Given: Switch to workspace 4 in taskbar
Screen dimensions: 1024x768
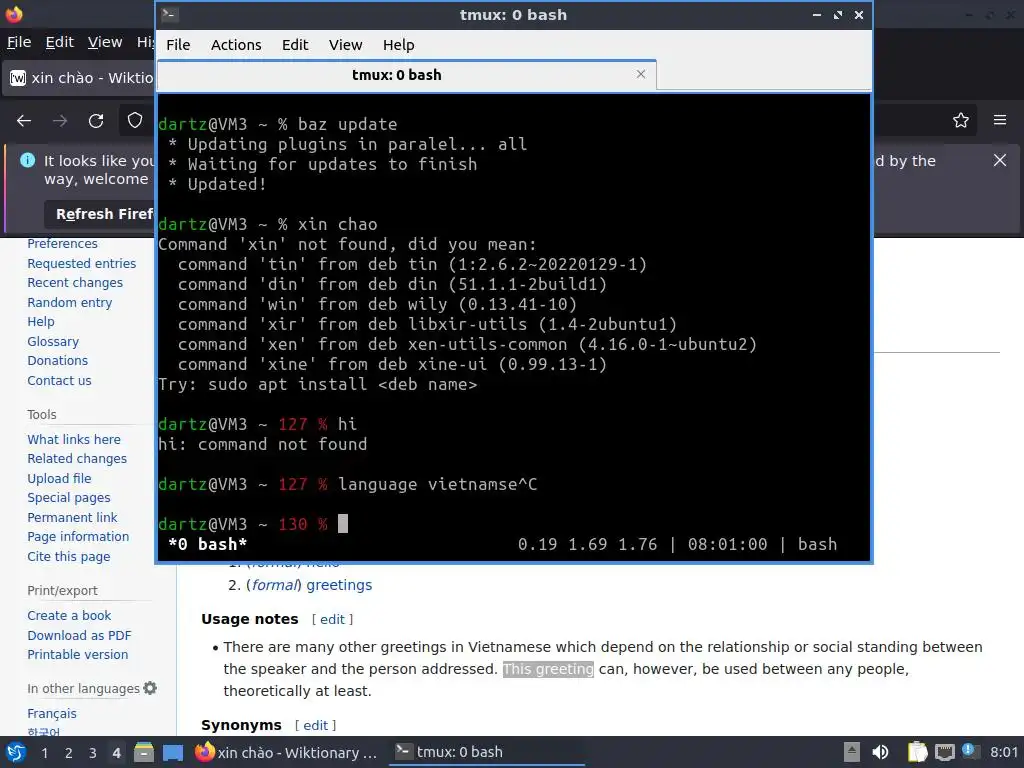Looking at the screenshot, I should [116, 753].
